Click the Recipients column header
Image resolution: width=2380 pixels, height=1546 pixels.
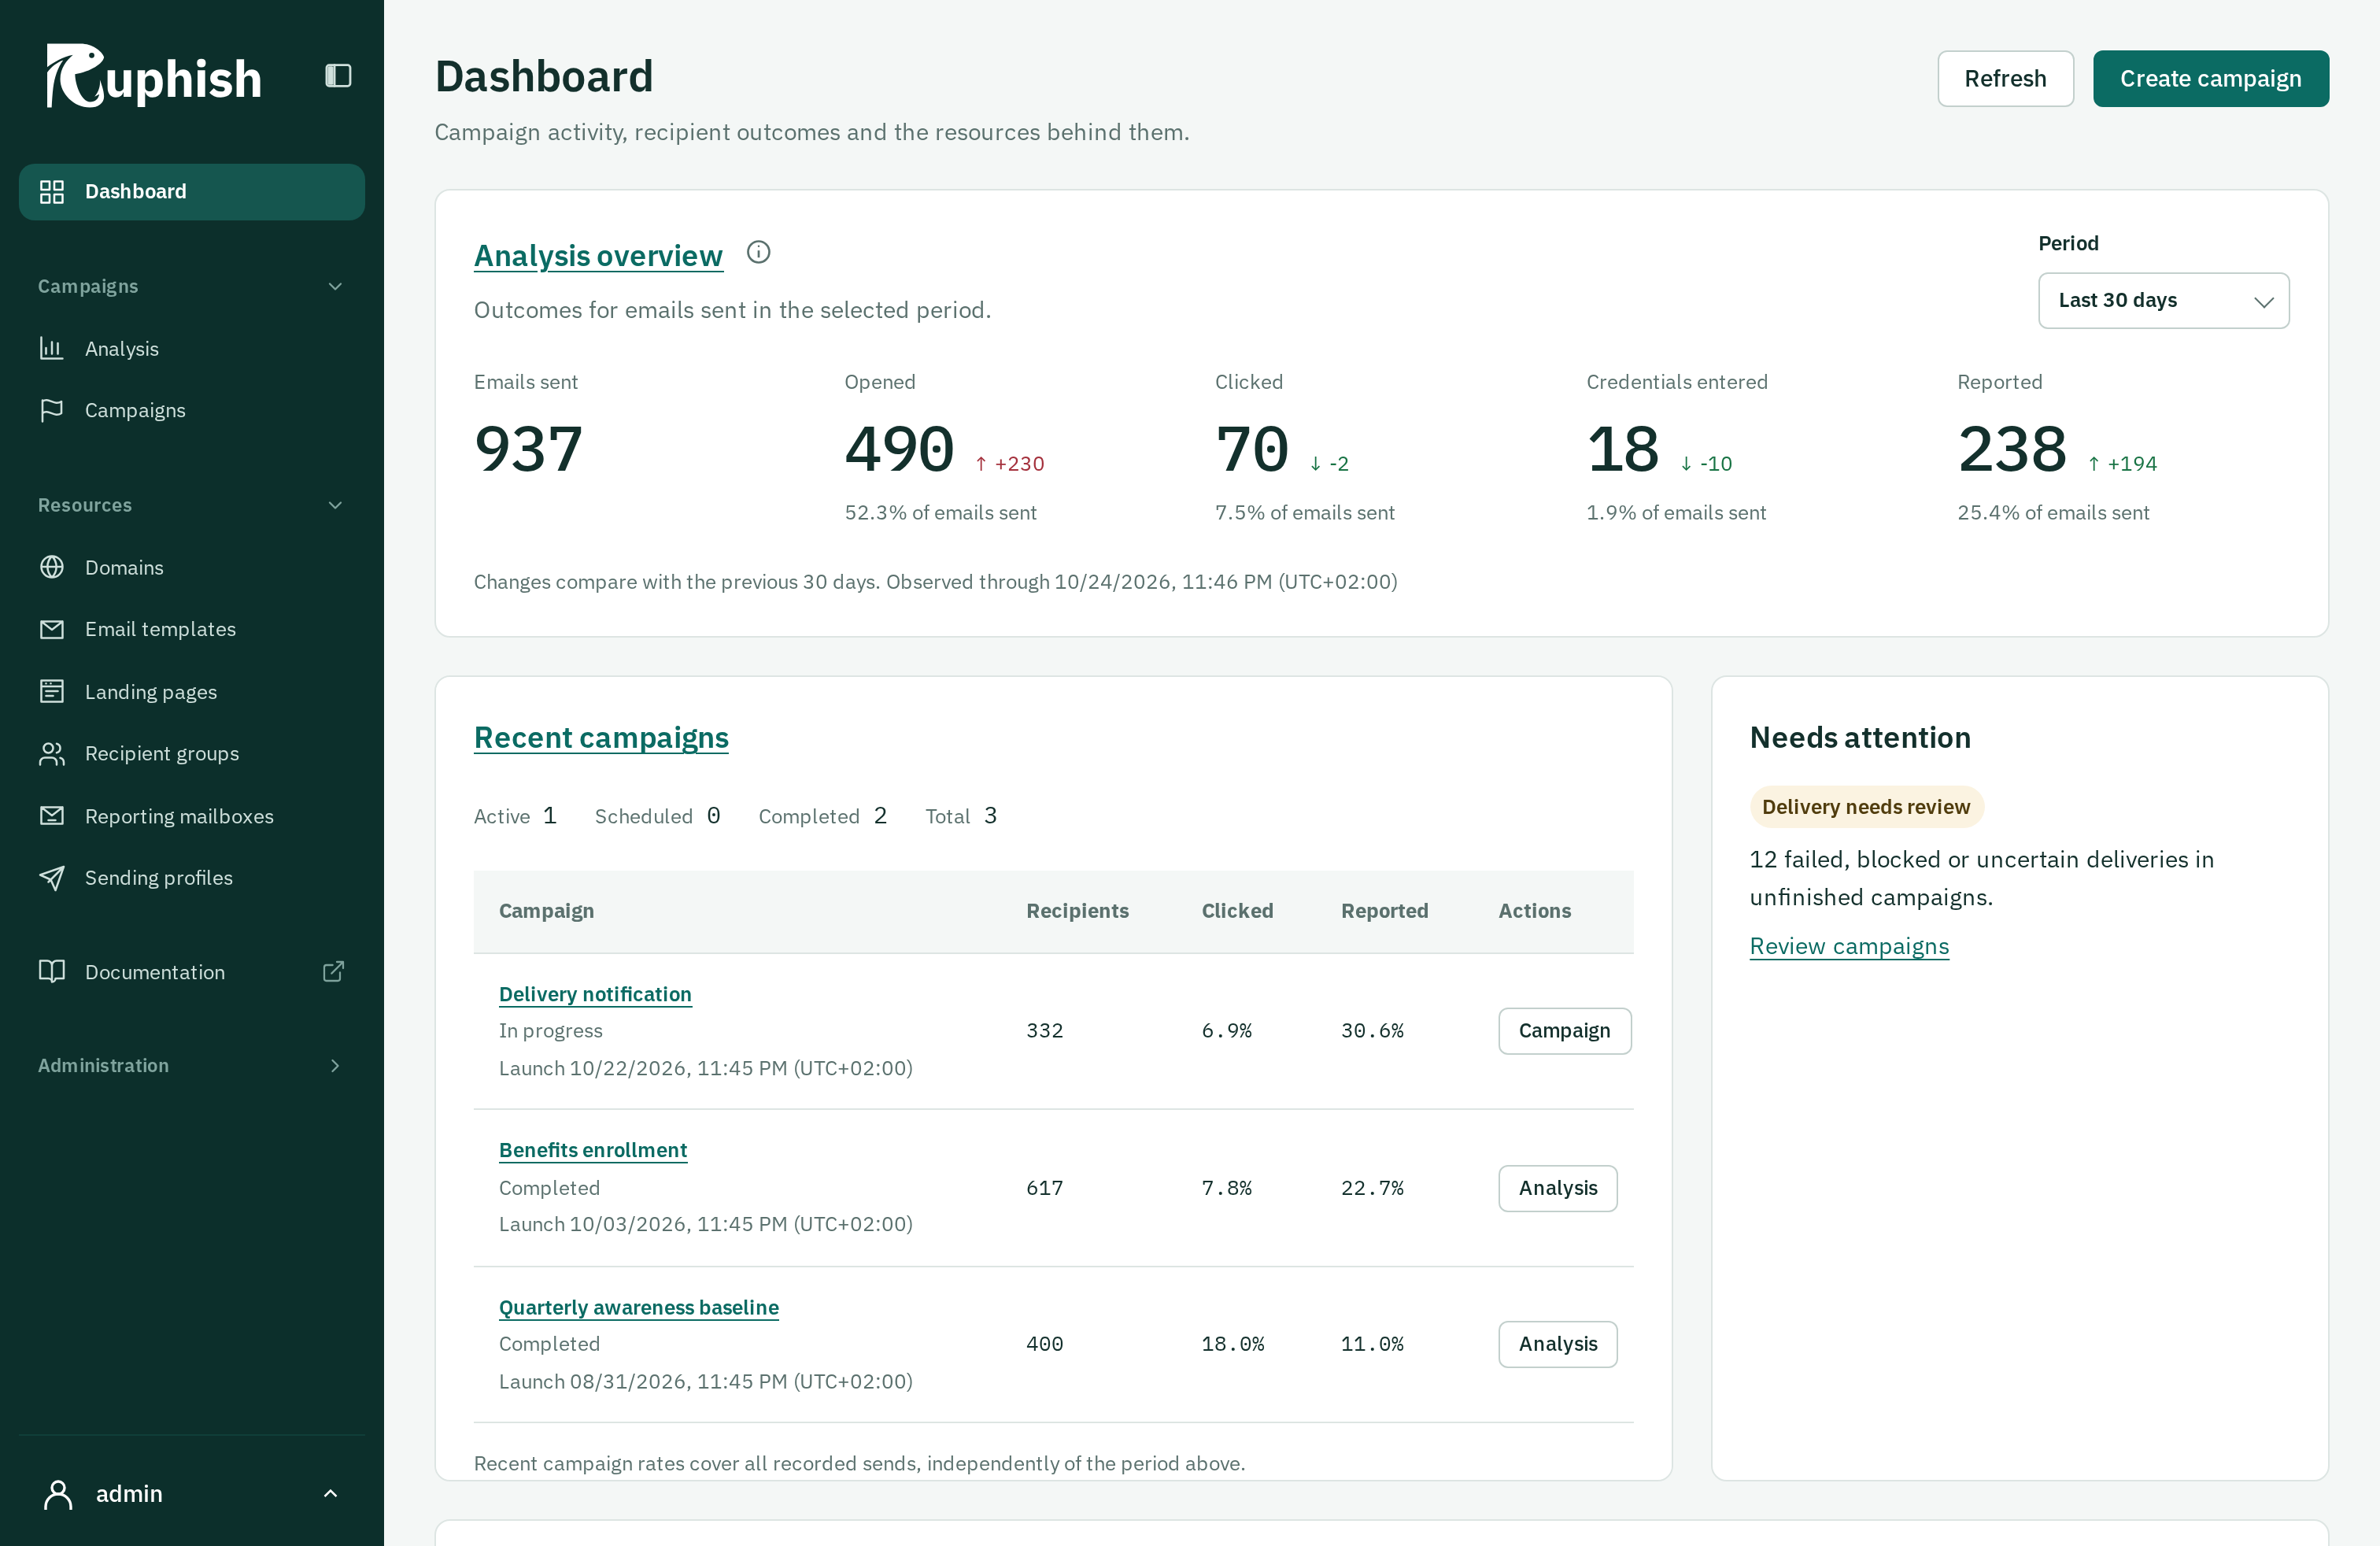pos(1077,911)
